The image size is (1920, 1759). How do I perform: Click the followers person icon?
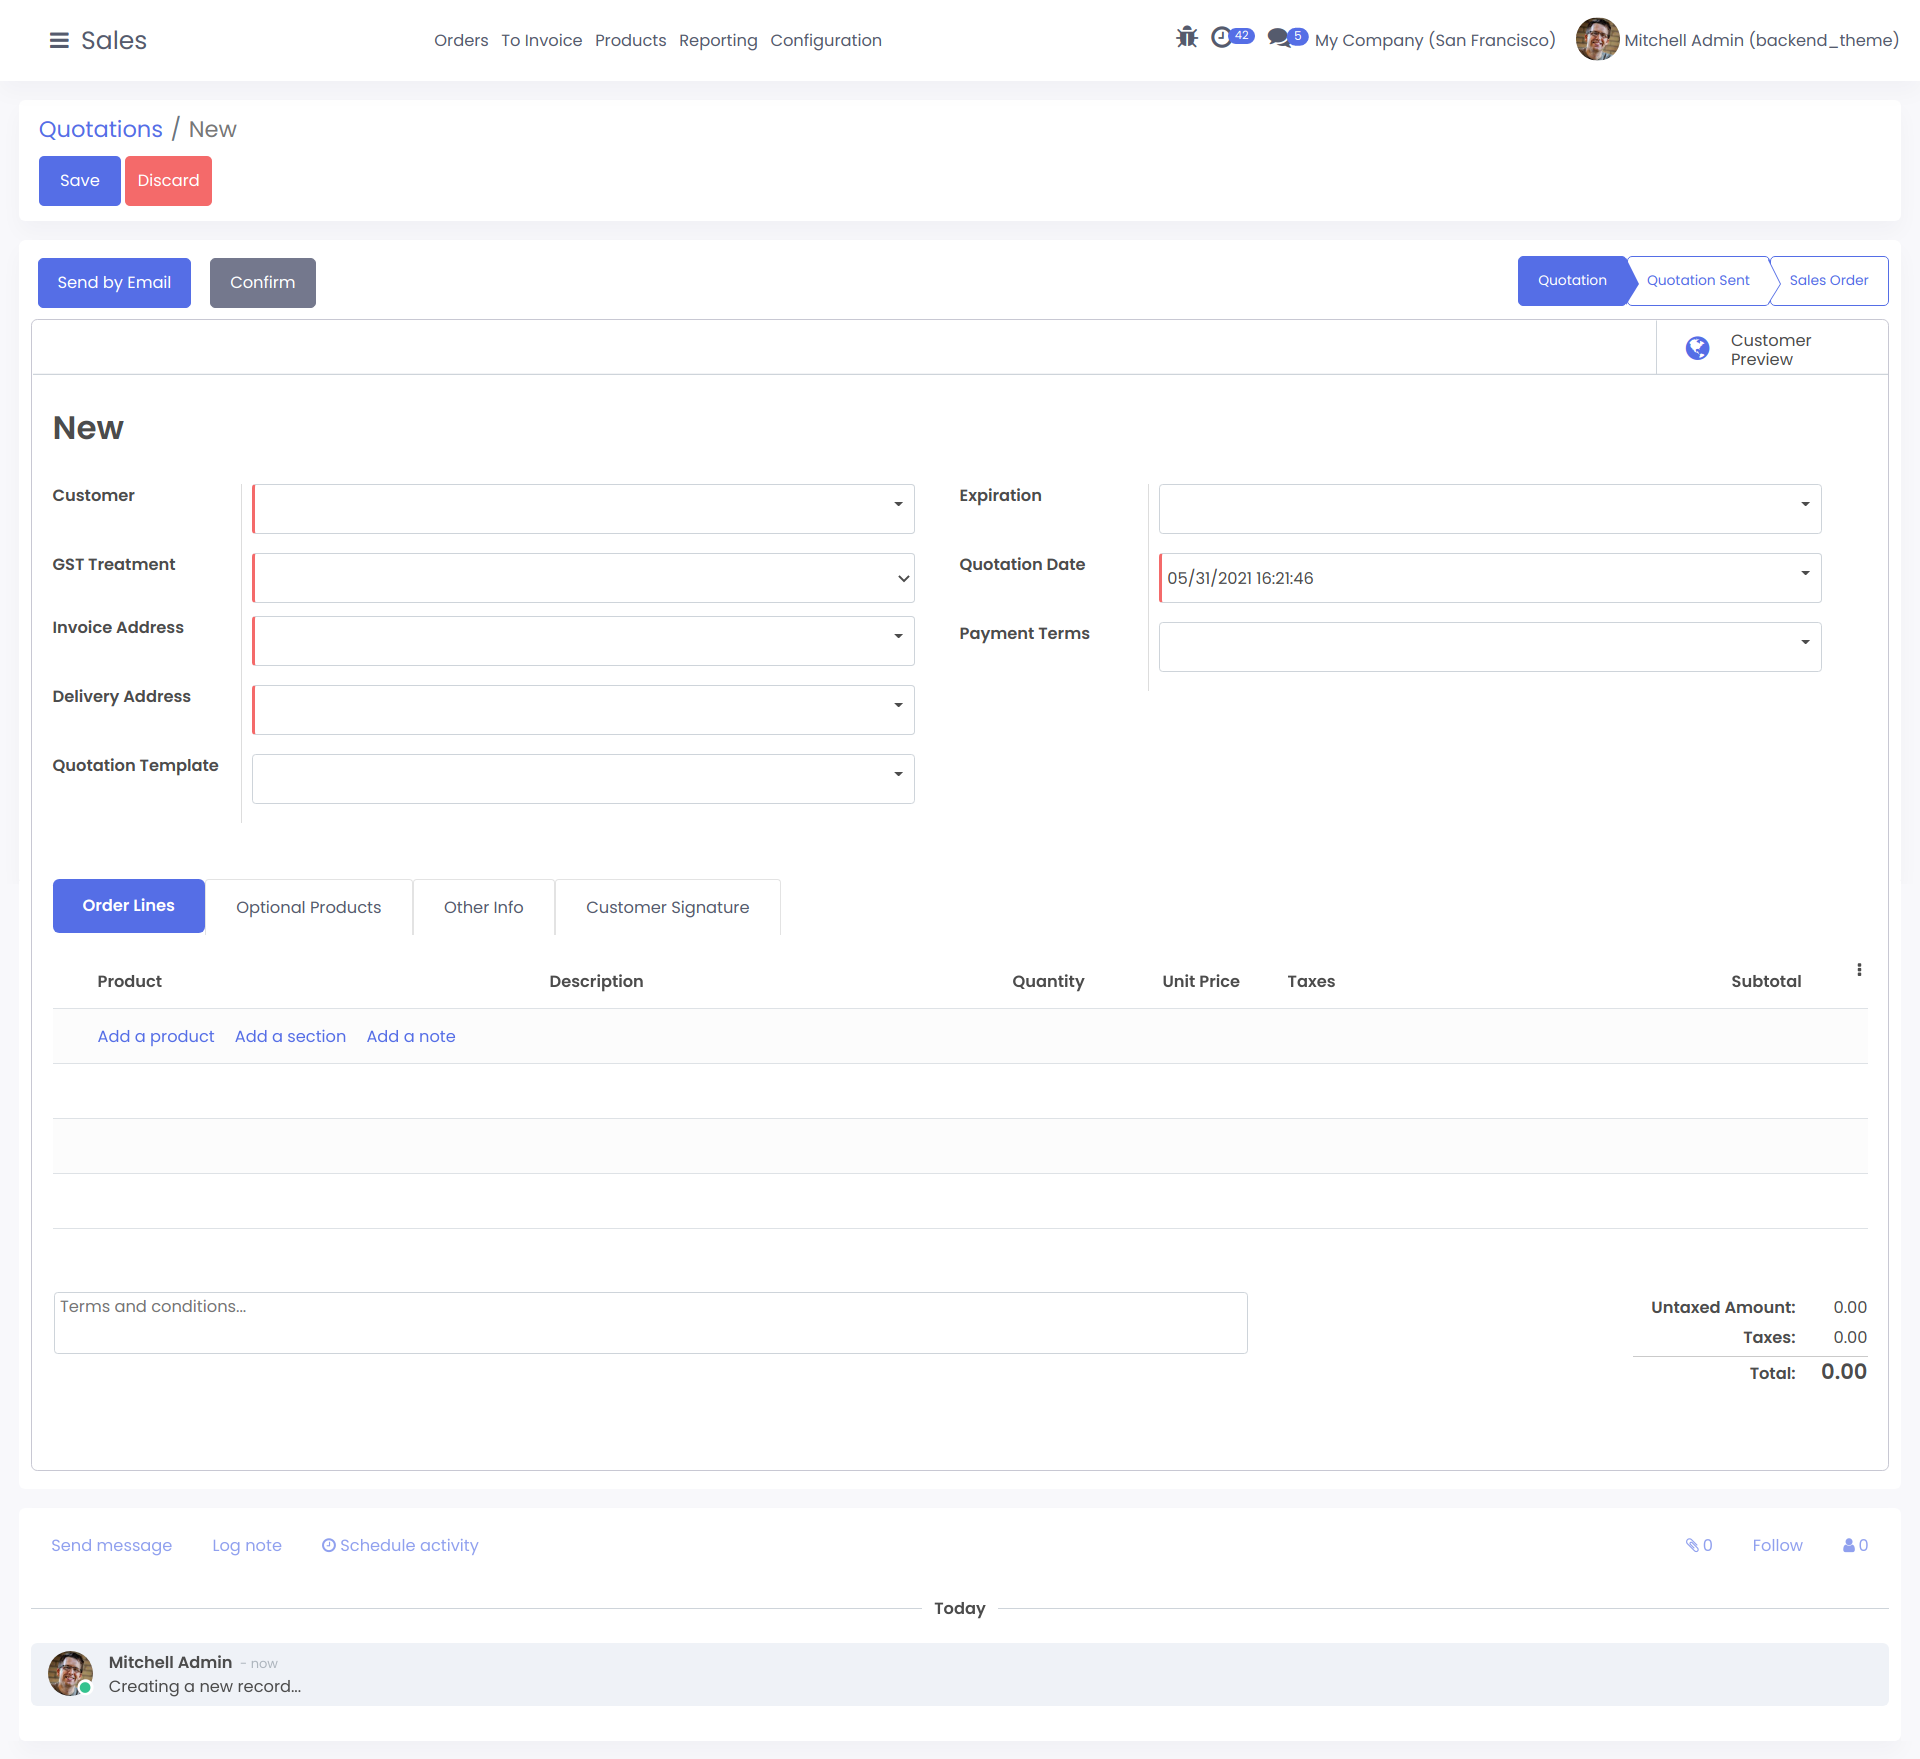pos(1849,1545)
